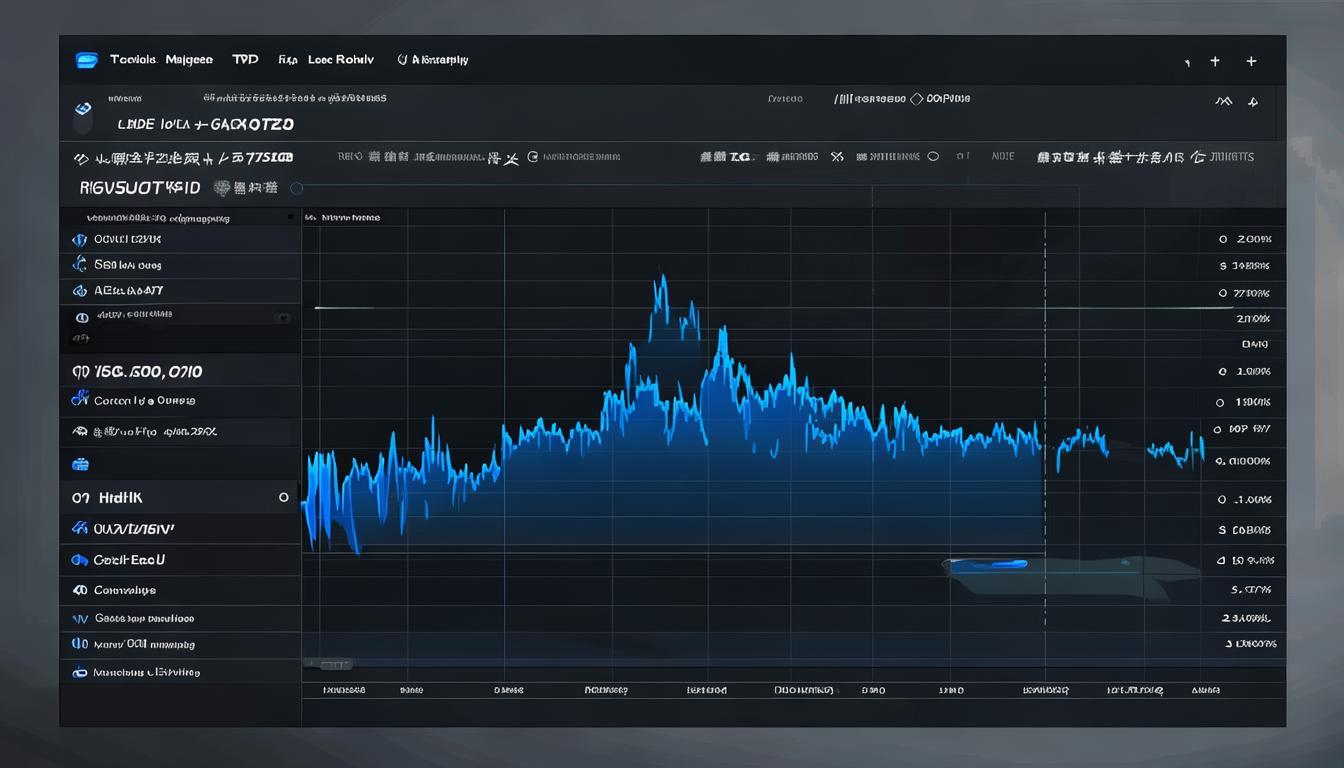Image resolution: width=1344 pixels, height=768 pixels.
Task: Click the "Mmmm fmoee" chart header label
Action: 350,217
